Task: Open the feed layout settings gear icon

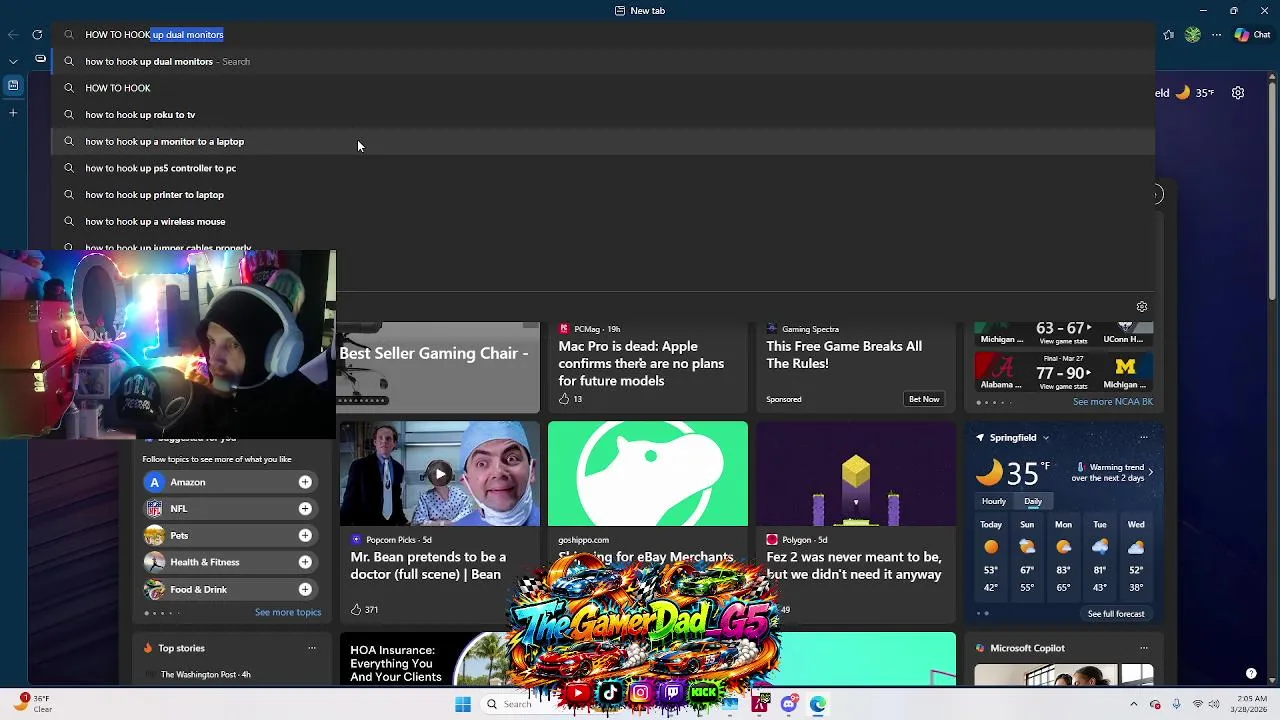Action: [x=1142, y=307]
